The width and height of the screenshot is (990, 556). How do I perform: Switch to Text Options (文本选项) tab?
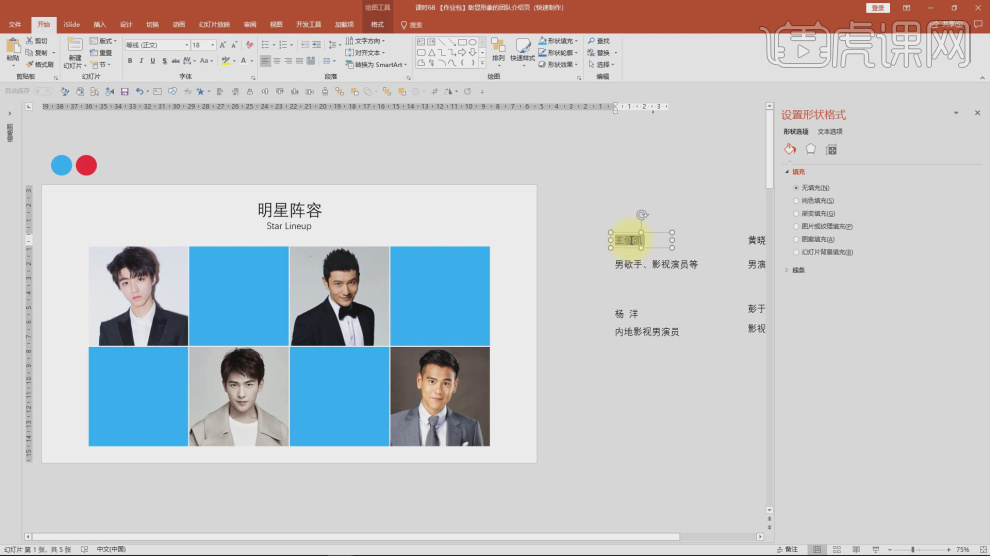830,132
